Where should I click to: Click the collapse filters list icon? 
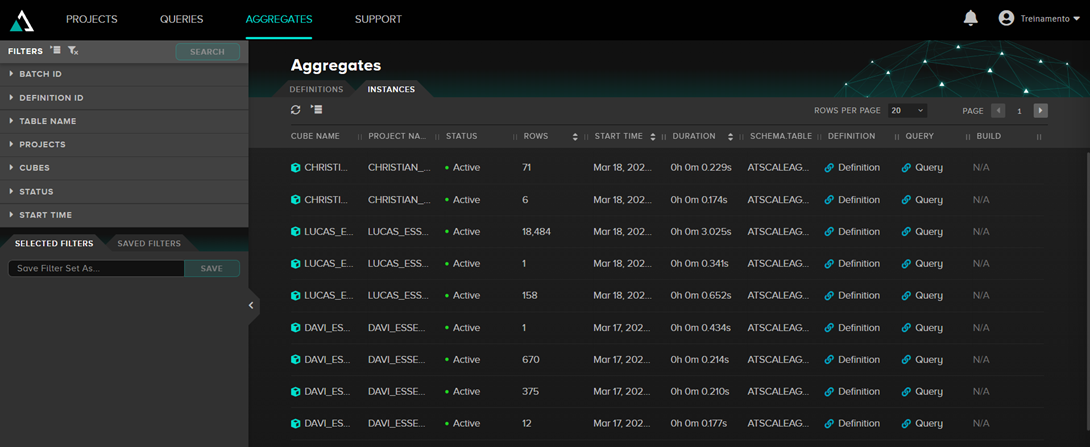(x=56, y=51)
